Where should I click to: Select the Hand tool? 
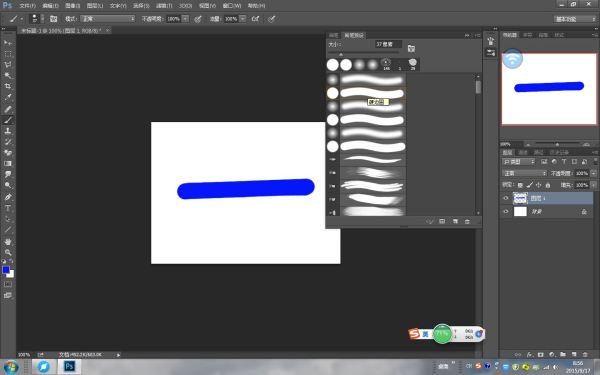tap(8, 241)
